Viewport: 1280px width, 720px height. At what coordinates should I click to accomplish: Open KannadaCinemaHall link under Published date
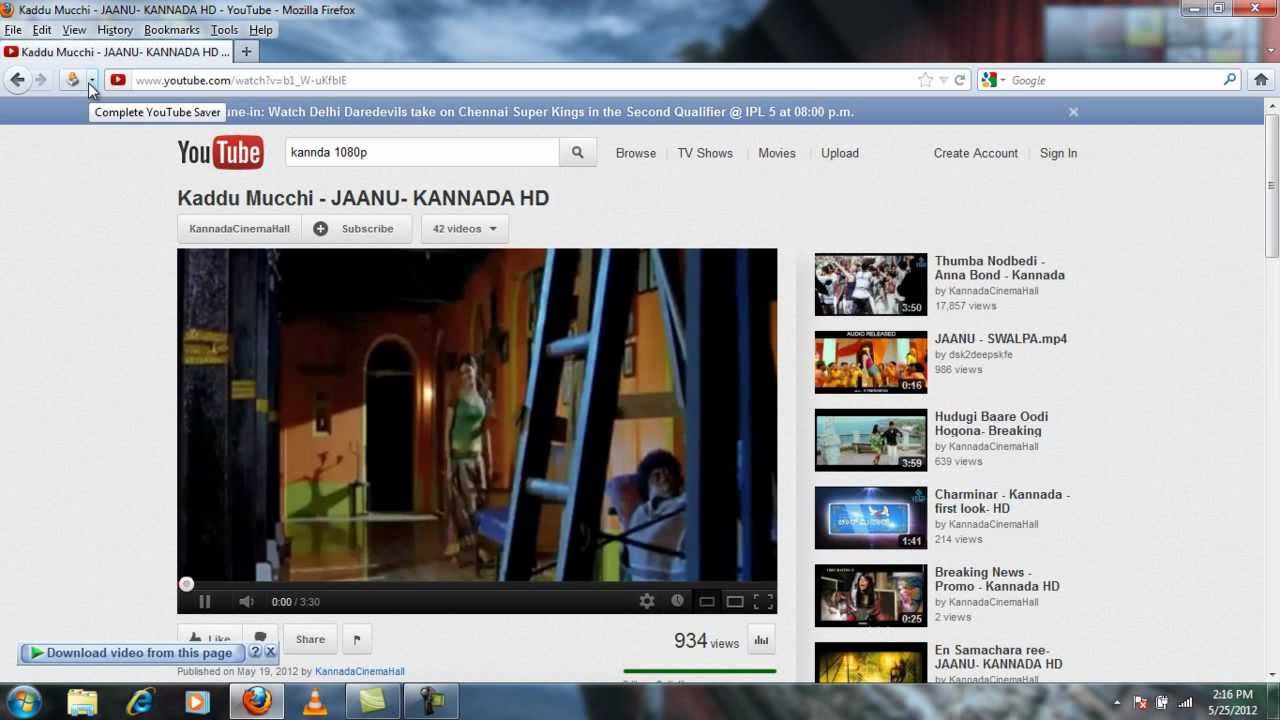pos(360,672)
